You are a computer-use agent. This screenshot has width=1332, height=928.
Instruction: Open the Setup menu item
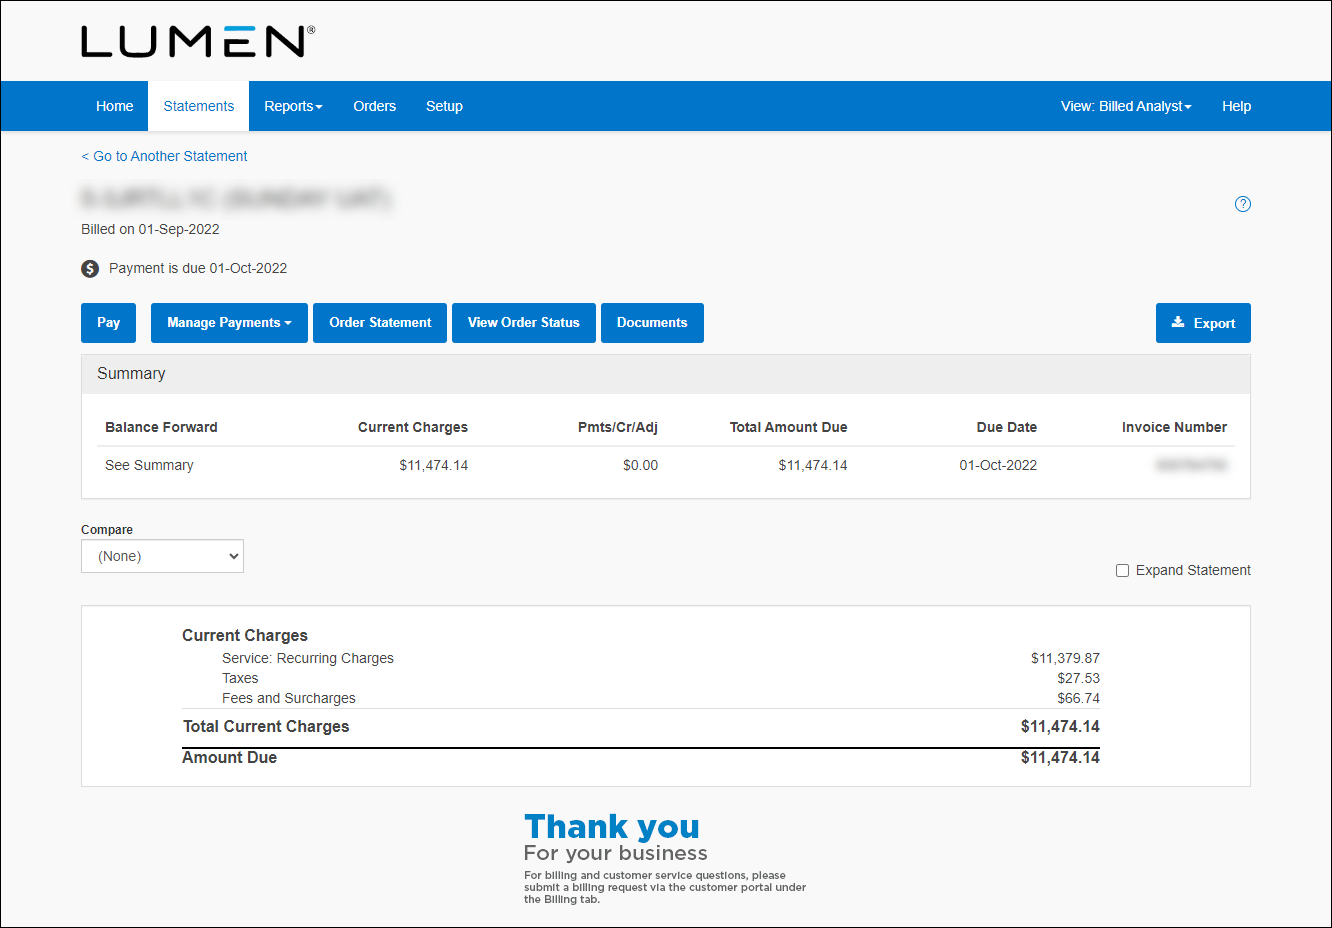444,106
